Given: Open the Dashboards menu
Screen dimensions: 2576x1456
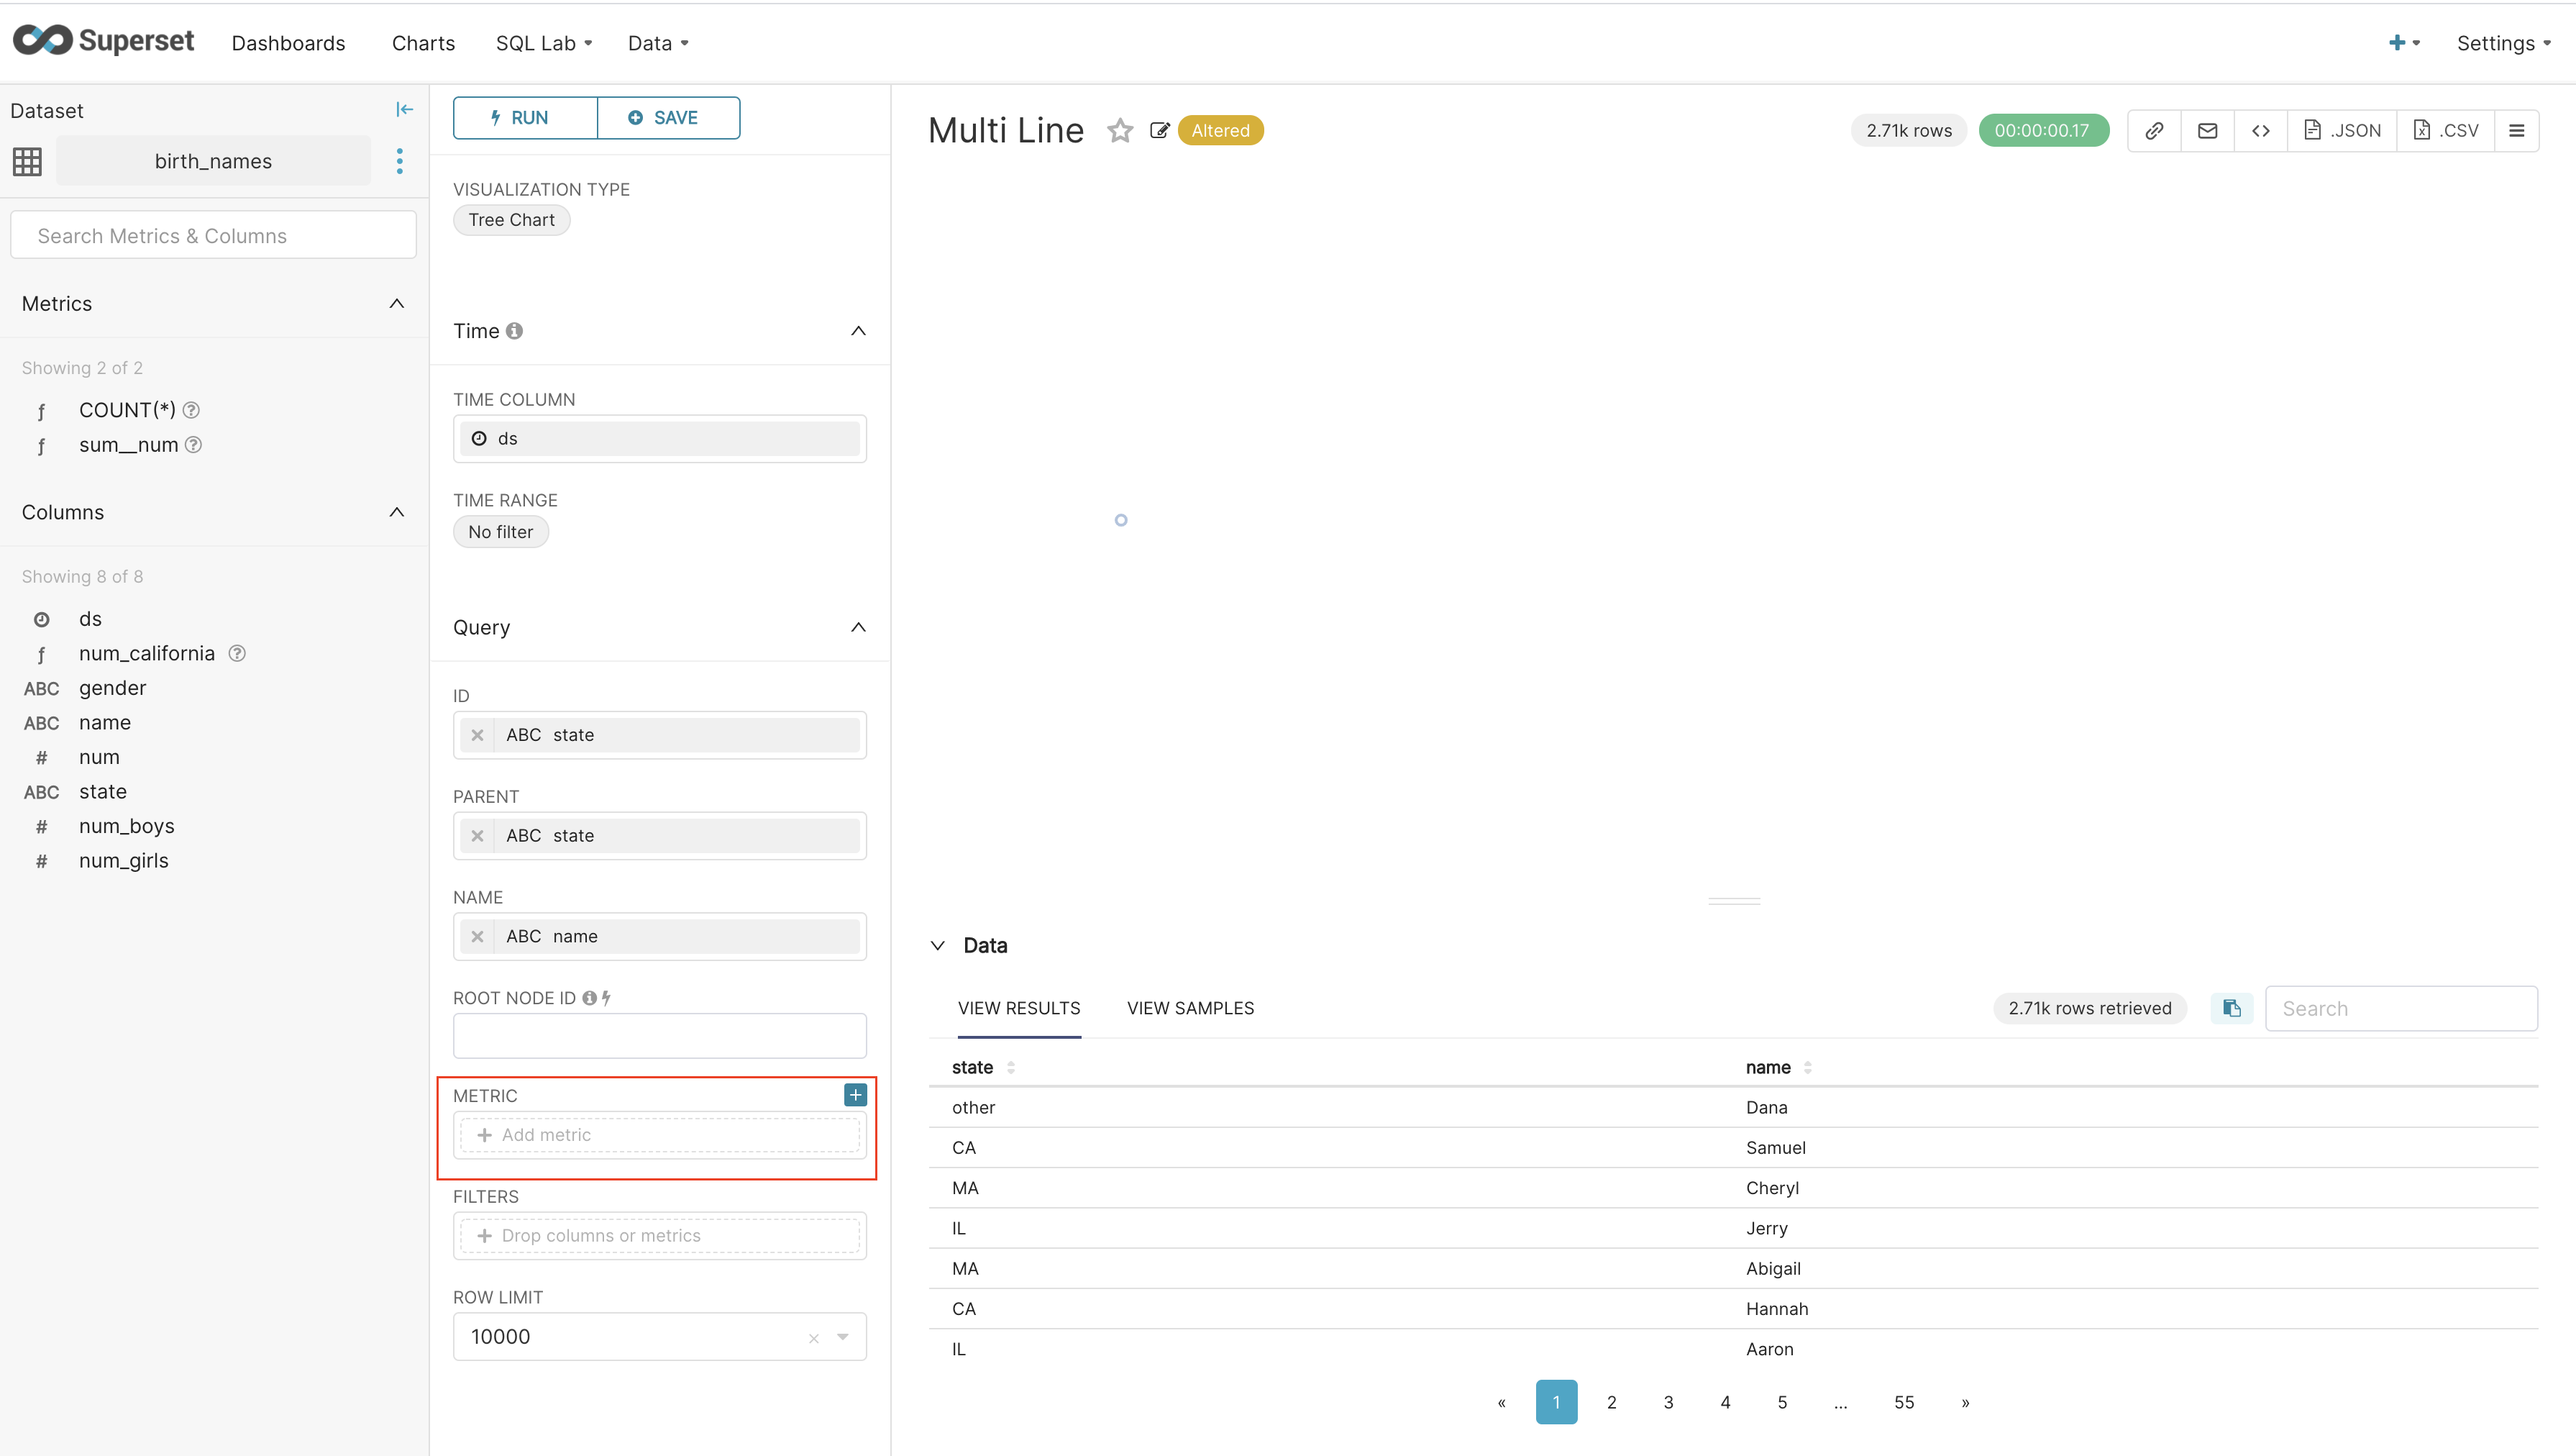Looking at the screenshot, I should (x=288, y=43).
